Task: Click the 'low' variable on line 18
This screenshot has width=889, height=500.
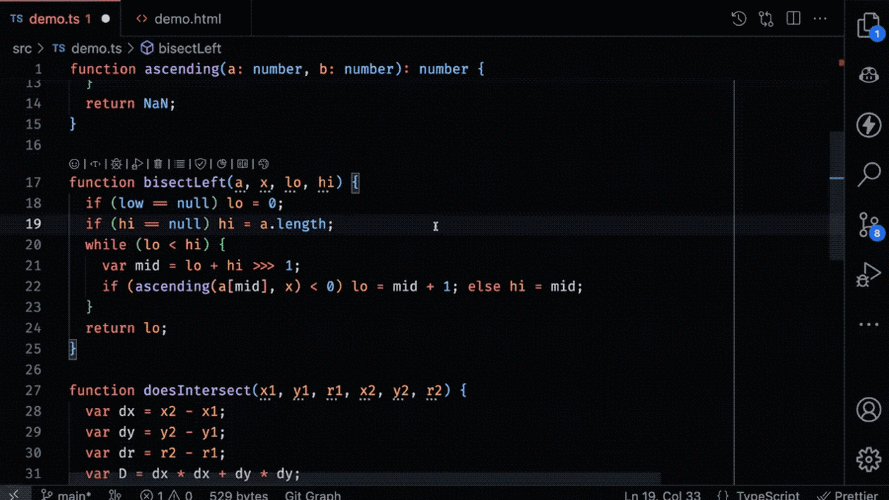Action: [x=131, y=204]
